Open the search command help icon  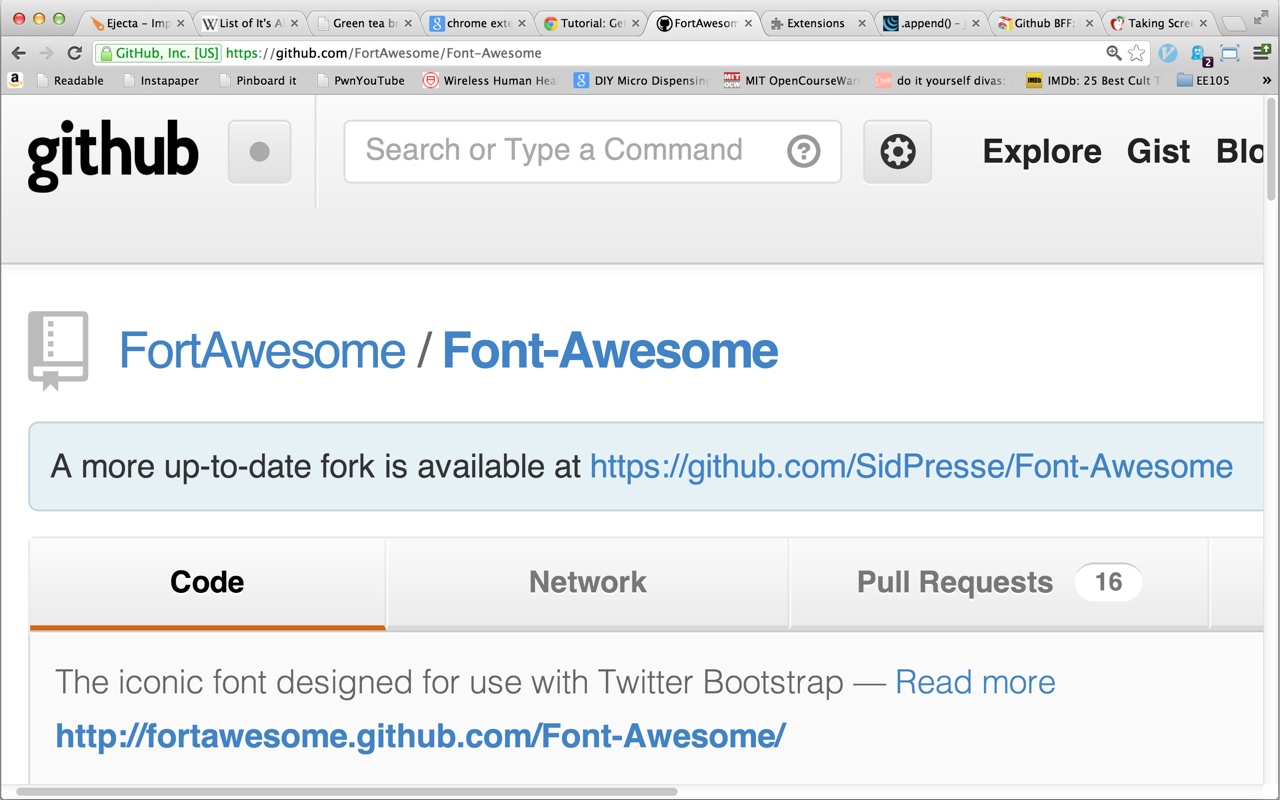pyautogui.click(x=804, y=151)
